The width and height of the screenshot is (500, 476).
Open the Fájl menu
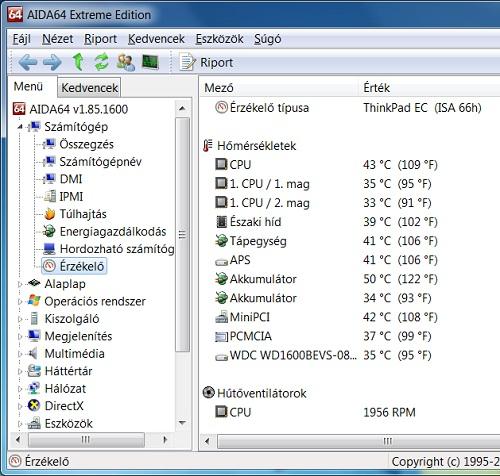[22, 39]
